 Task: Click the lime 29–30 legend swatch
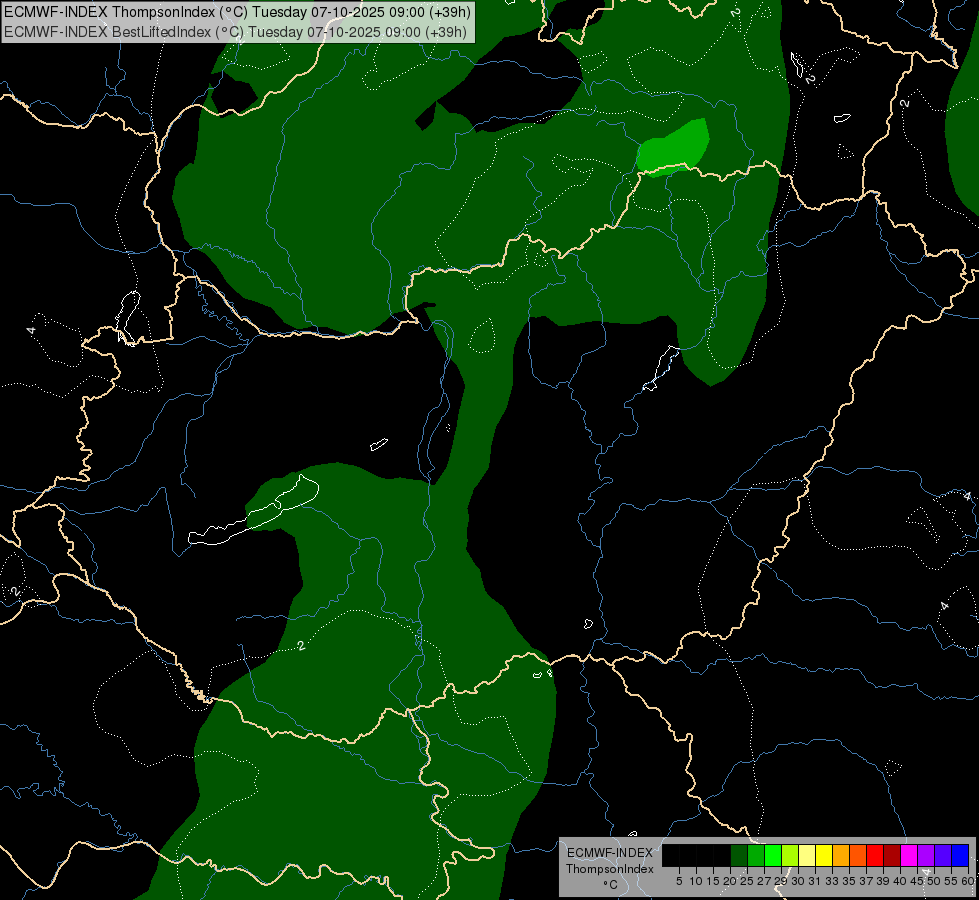point(790,855)
